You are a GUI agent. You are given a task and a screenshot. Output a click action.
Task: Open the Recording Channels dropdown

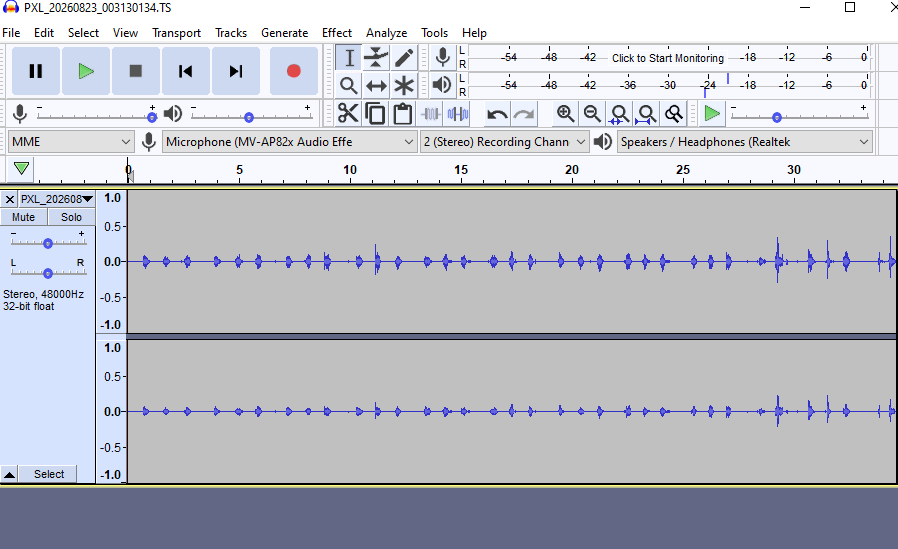(x=504, y=141)
